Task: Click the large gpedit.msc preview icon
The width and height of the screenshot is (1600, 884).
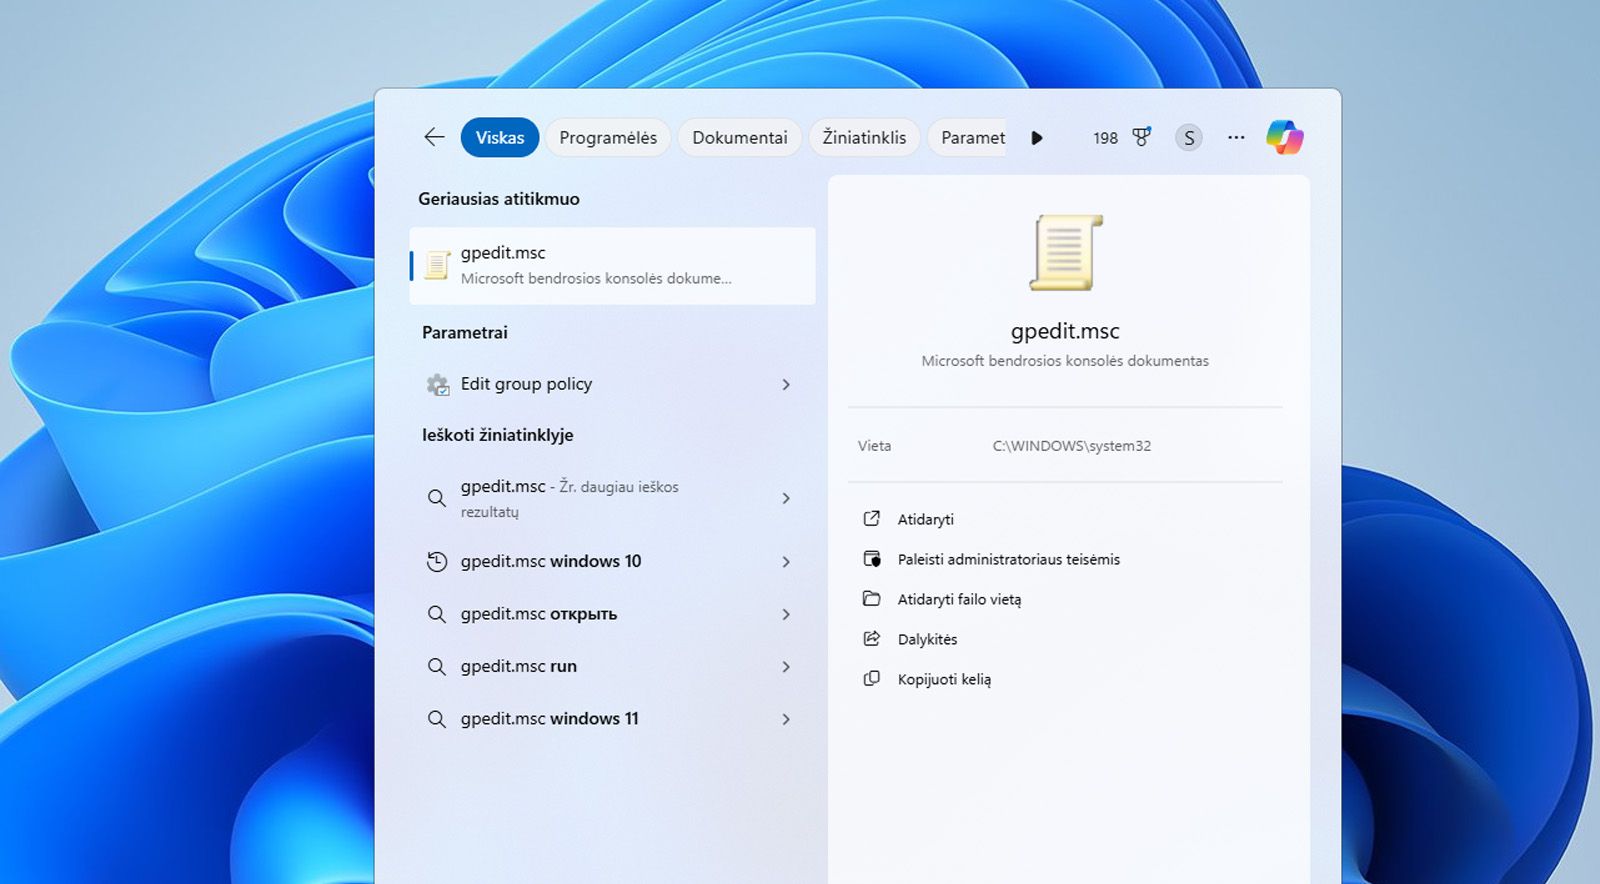Action: pyautogui.click(x=1066, y=252)
